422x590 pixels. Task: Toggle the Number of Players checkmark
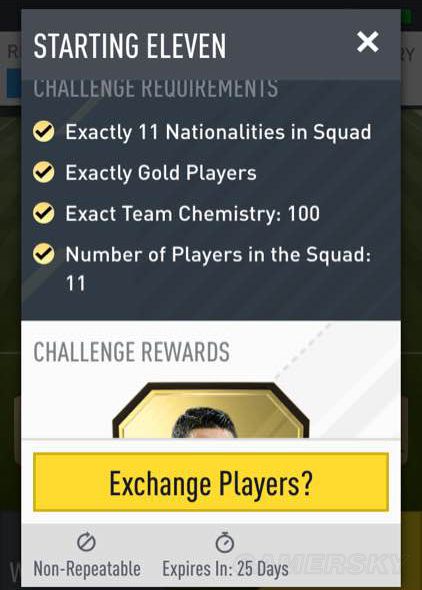[44, 254]
